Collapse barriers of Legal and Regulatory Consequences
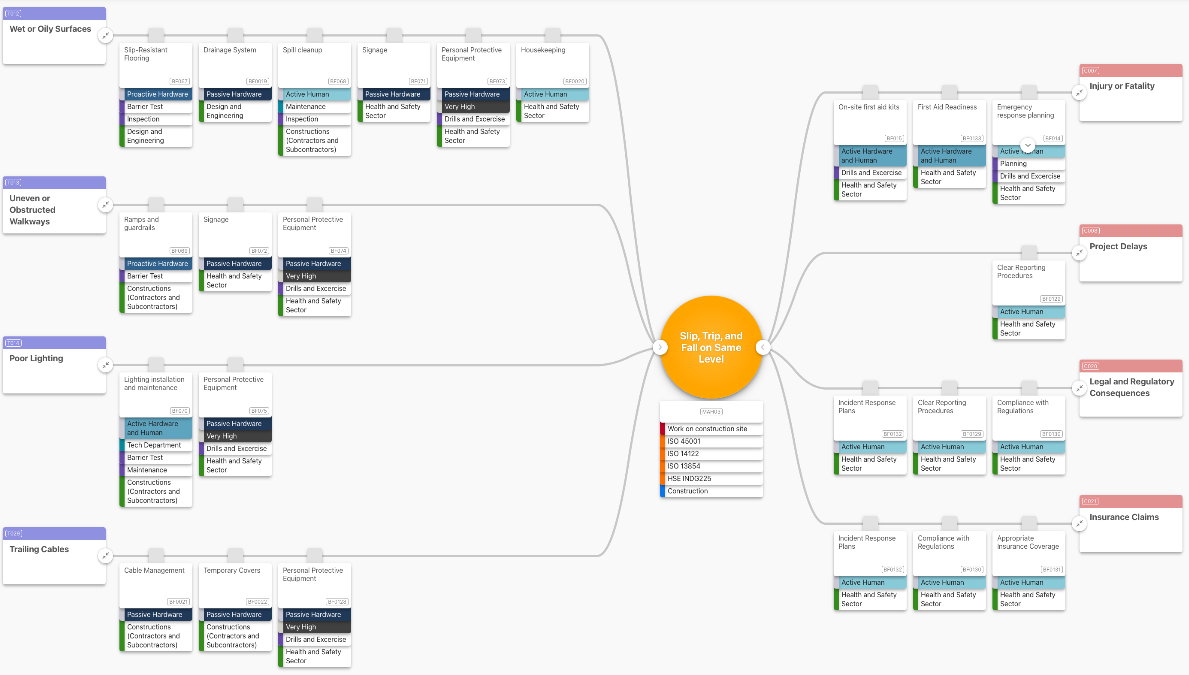Screen dimensions: 1189x675 [x=1079, y=388]
